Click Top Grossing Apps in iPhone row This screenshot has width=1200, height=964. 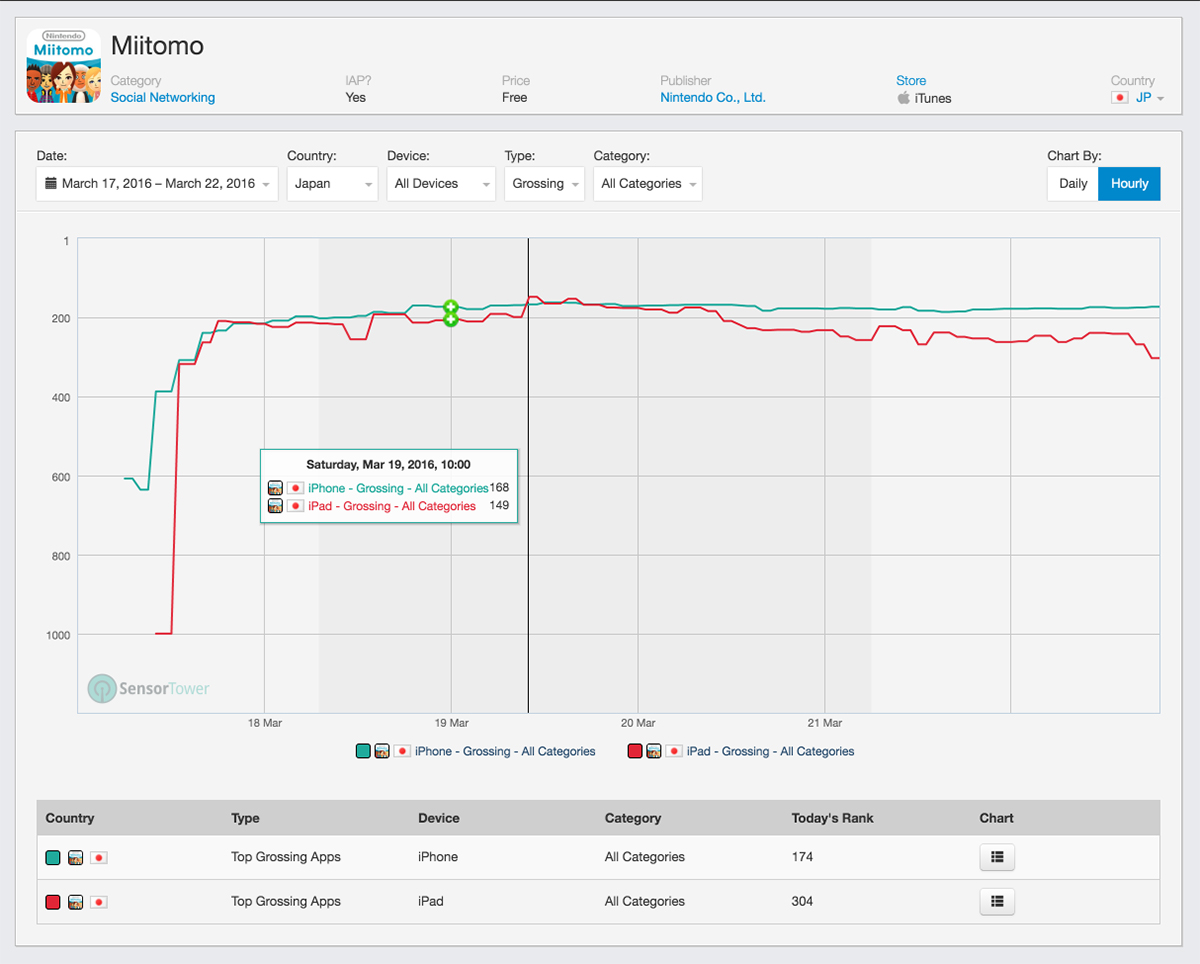[286, 857]
